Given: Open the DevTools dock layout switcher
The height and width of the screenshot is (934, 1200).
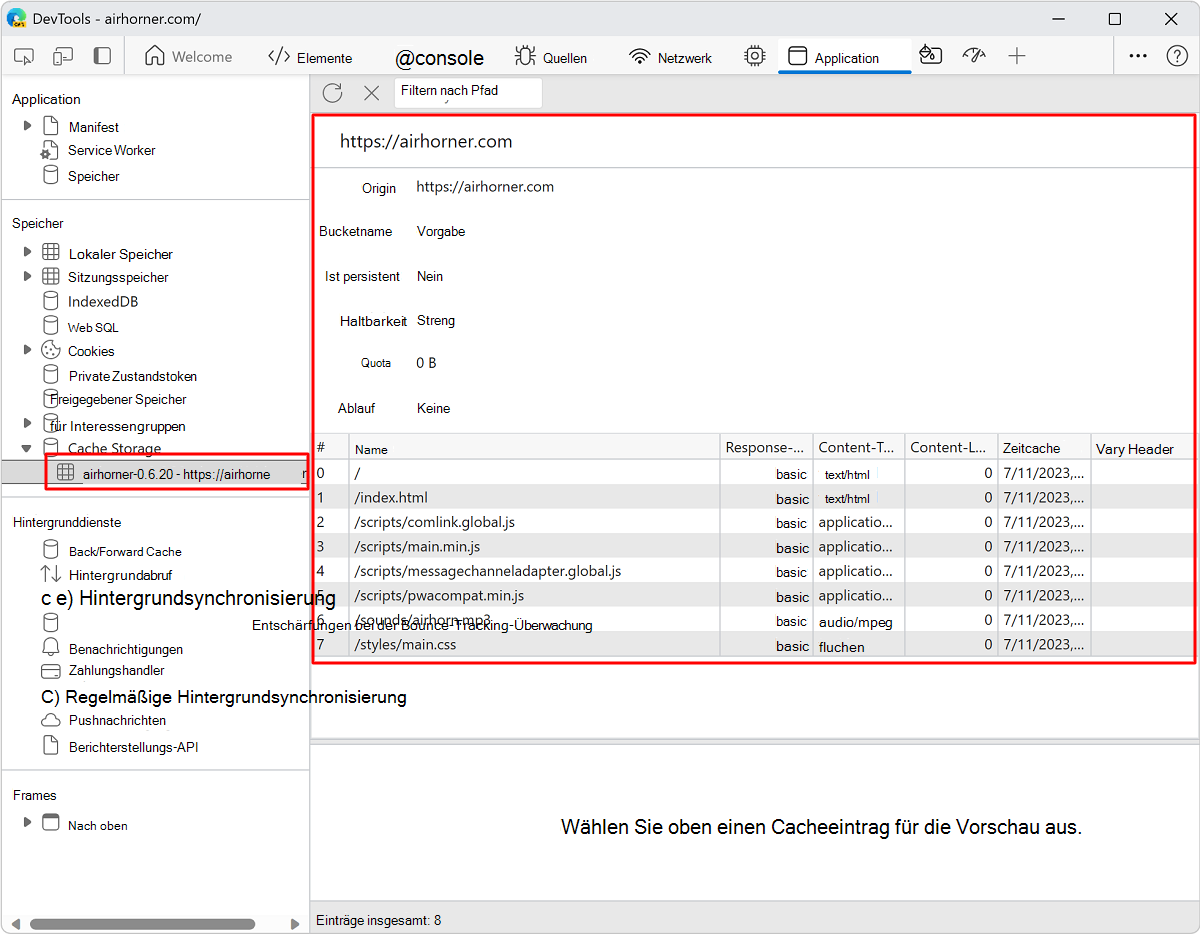Looking at the screenshot, I should [101, 56].
